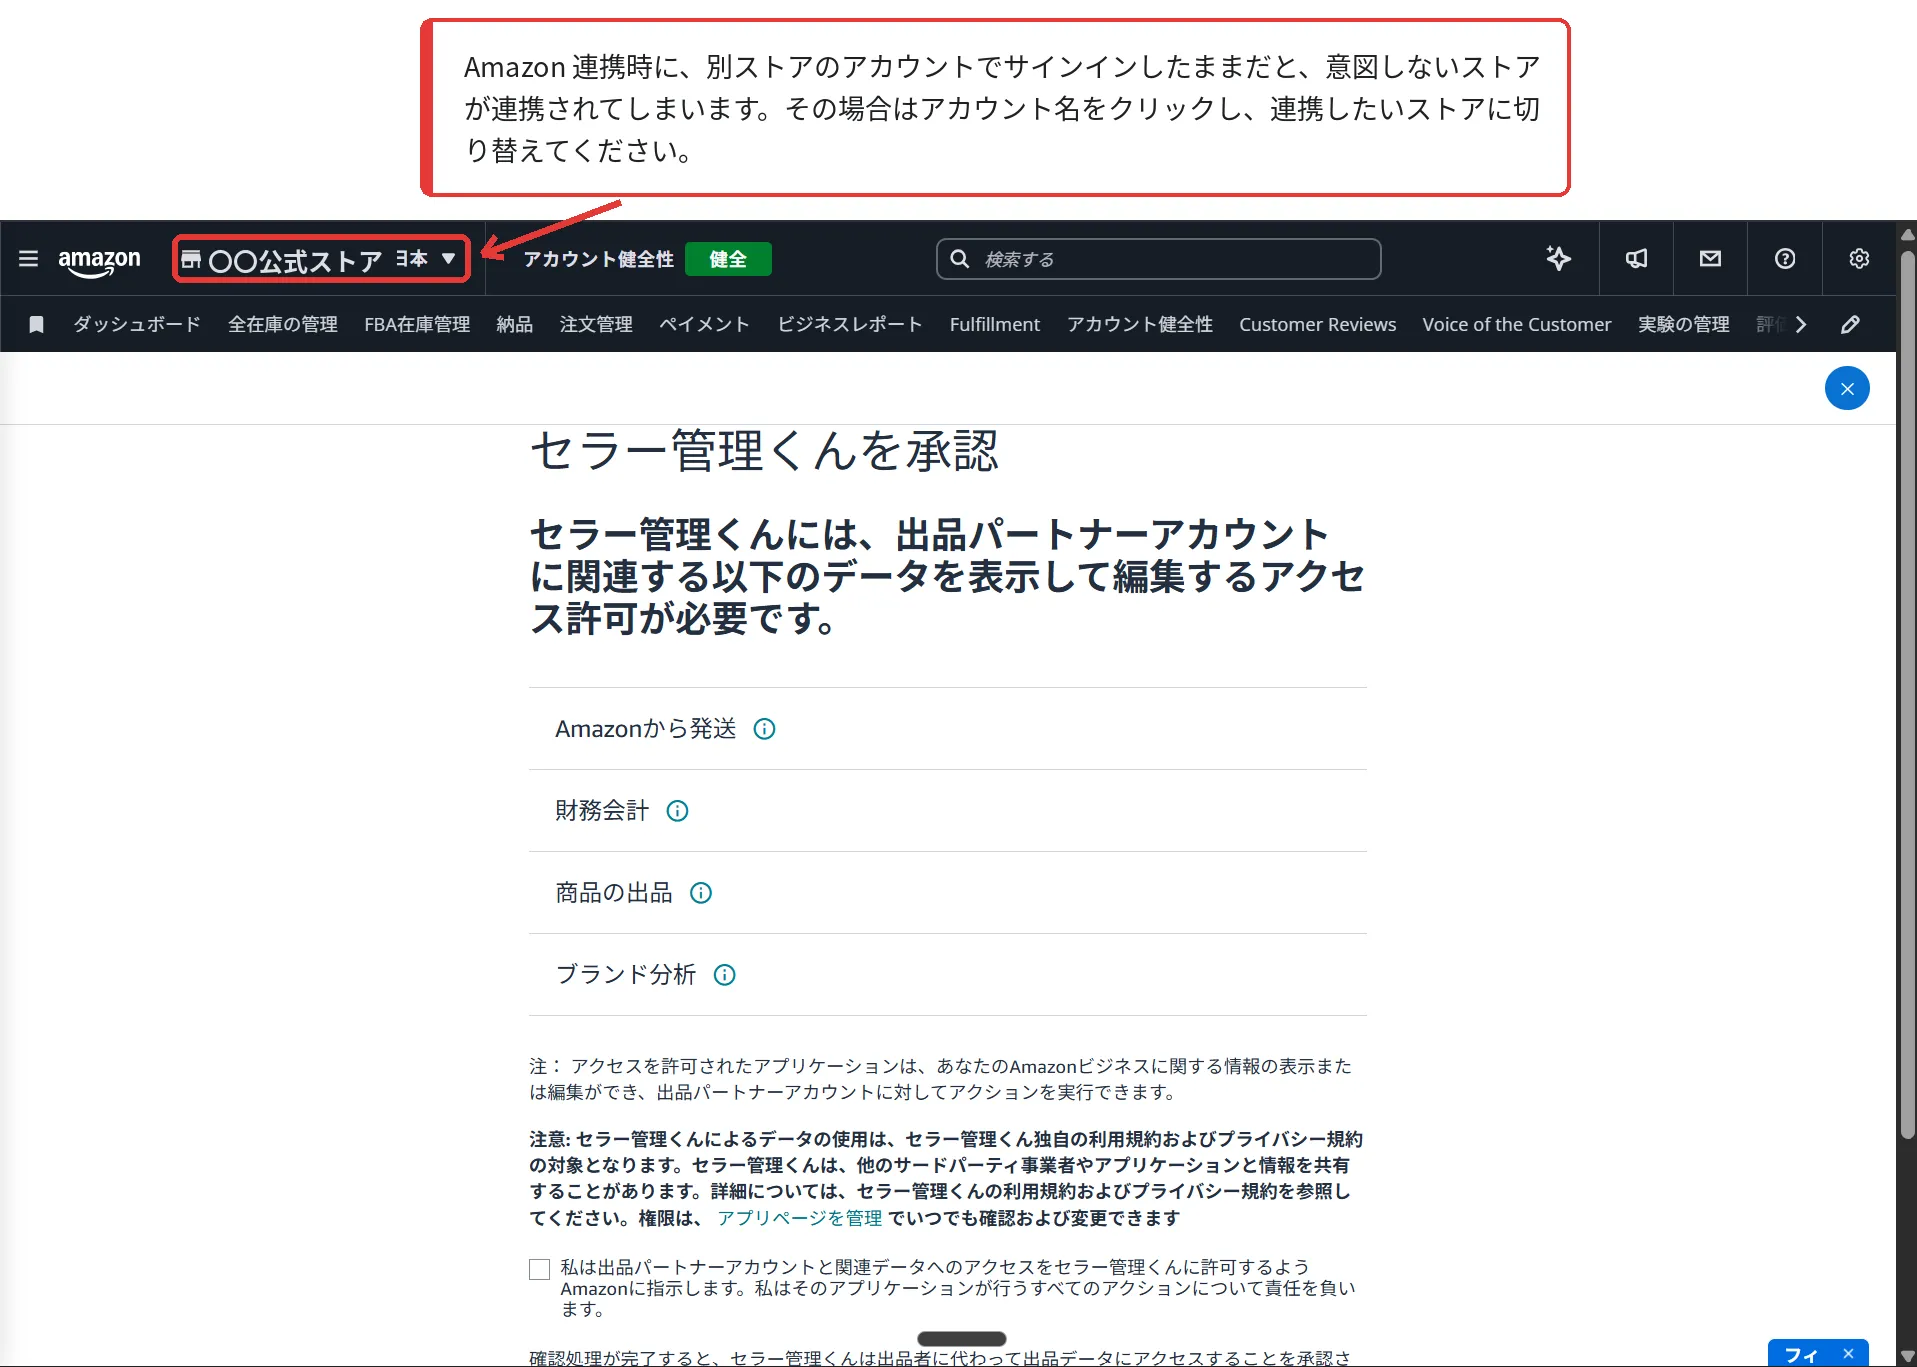This screenshot has width=1917, height=1367.
Task: Click the 財務会計 row text
Action: [602, 811]
